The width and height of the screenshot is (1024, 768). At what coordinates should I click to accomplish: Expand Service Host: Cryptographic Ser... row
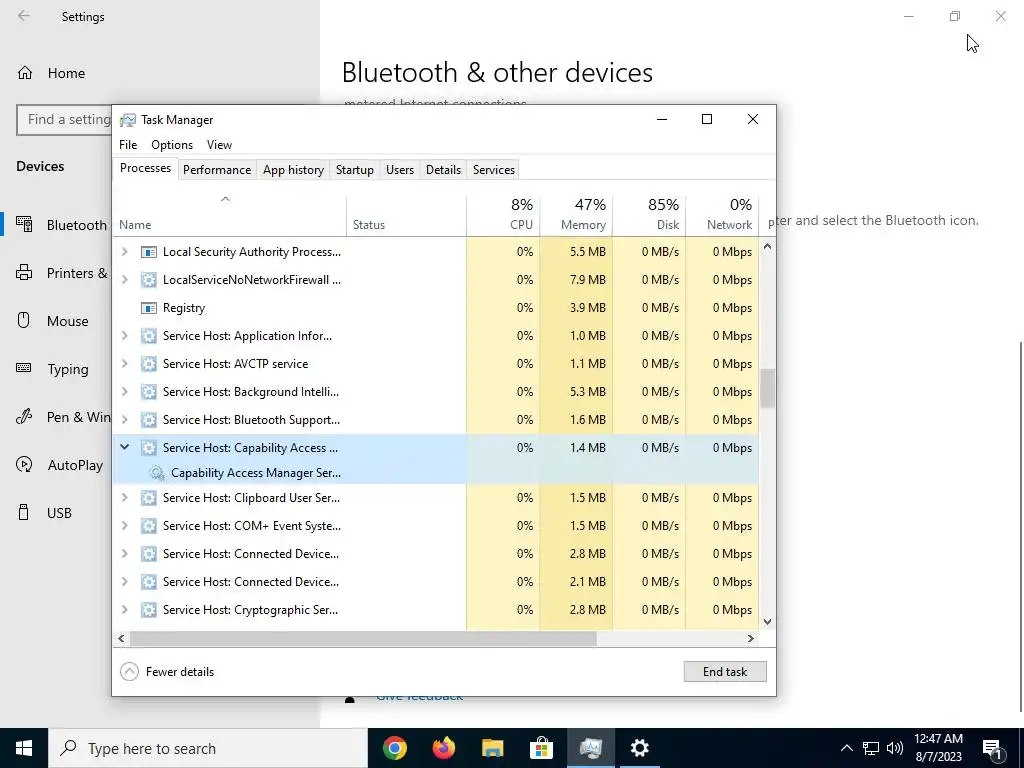(x=125, y=611)
